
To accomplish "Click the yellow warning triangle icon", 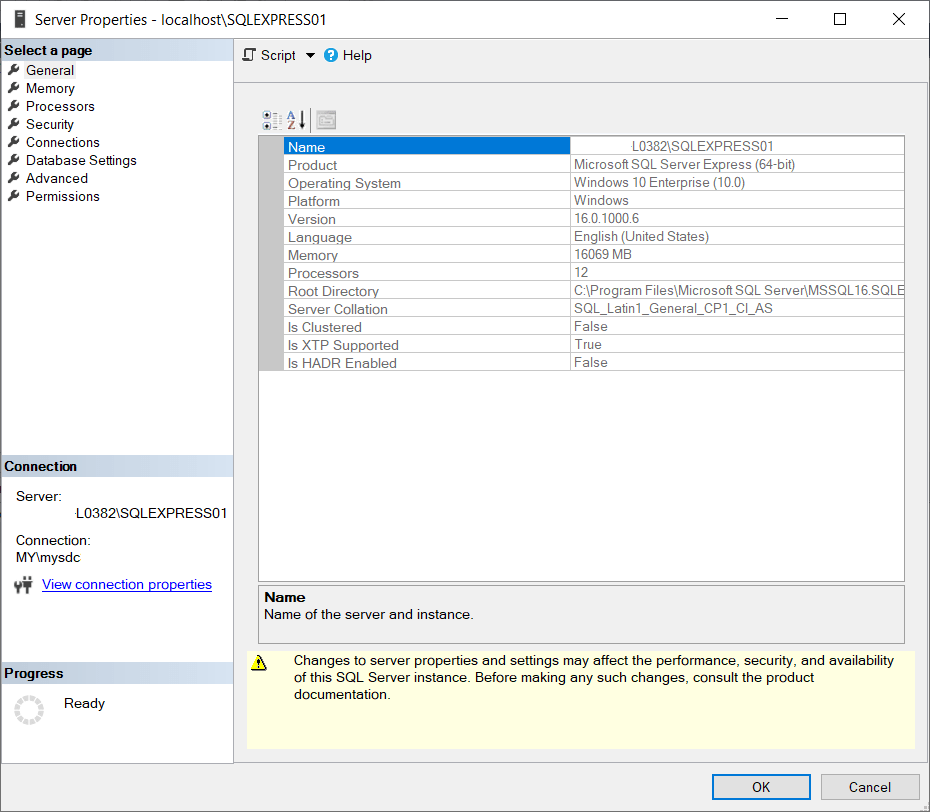I will (259, 663).
